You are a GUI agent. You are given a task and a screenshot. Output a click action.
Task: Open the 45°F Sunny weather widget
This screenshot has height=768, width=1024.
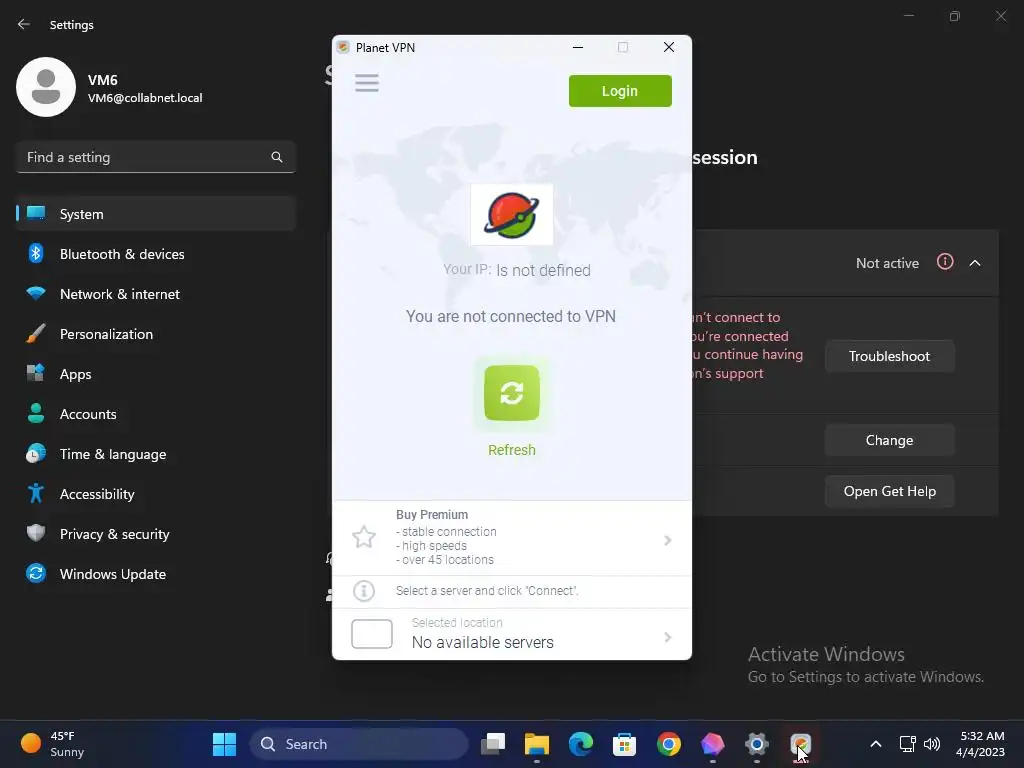point(52,744)
